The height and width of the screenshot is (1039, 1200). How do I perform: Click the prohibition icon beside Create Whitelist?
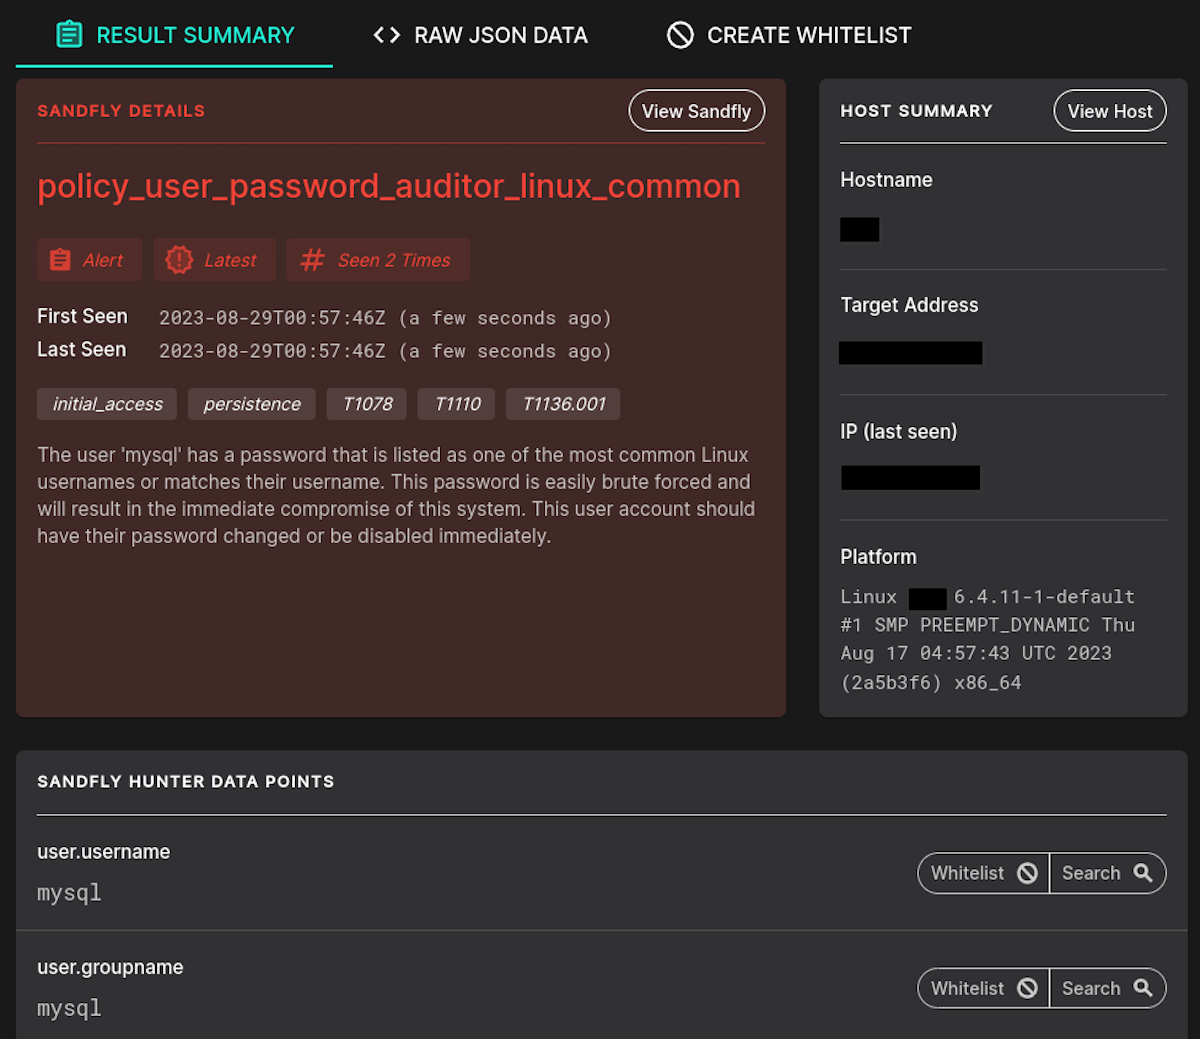click(x=680, y=34)
